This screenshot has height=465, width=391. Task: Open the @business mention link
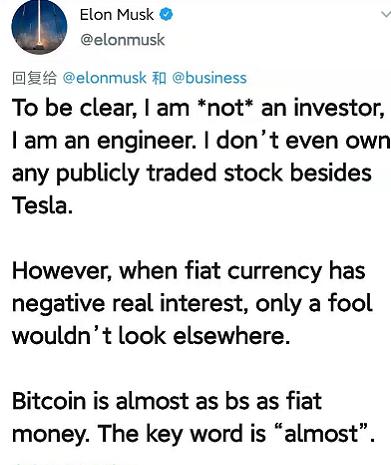tap(209, 78)
